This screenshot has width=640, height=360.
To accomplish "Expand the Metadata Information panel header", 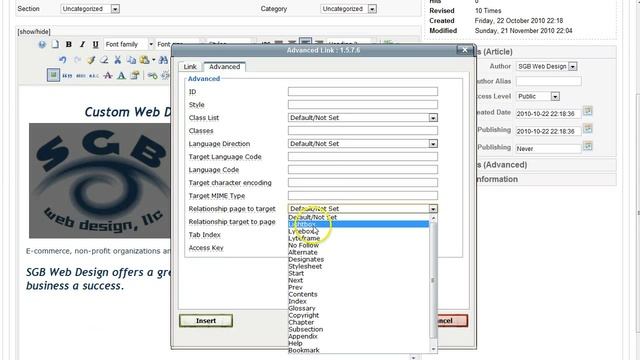I will tap(546, 179).
